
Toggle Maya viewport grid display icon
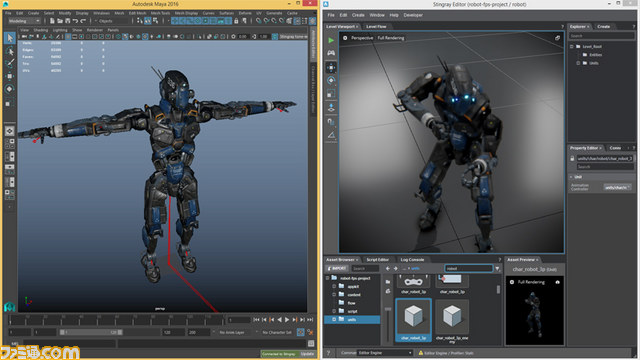tap(68, 36)
